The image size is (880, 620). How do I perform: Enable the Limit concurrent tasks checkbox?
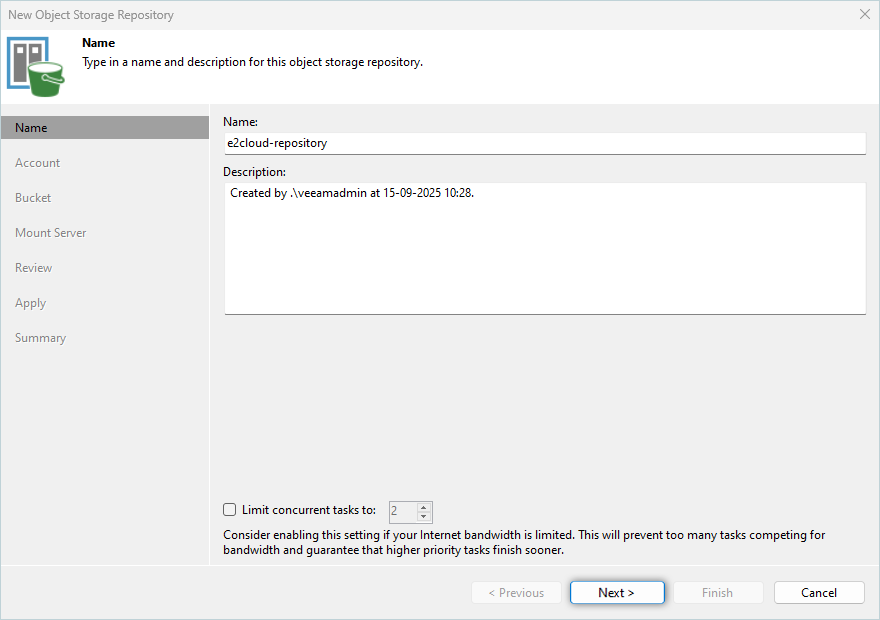230,510
